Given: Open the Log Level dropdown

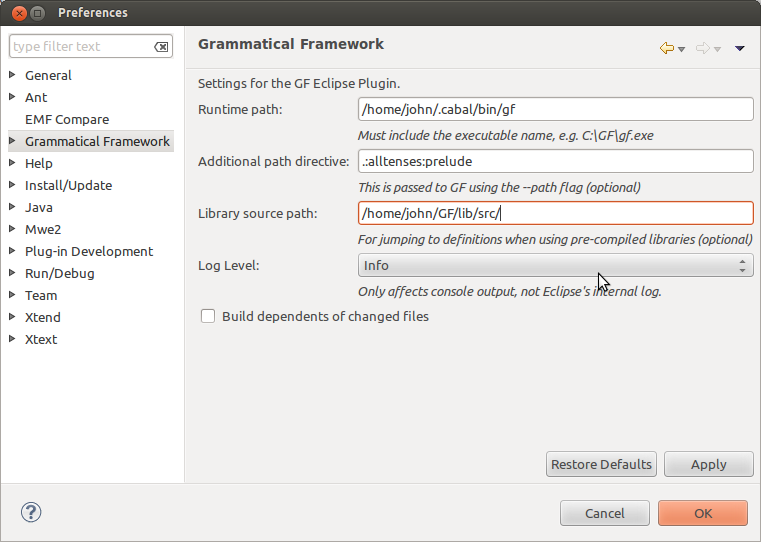Looking at the screenshot, I should (555, 265).
